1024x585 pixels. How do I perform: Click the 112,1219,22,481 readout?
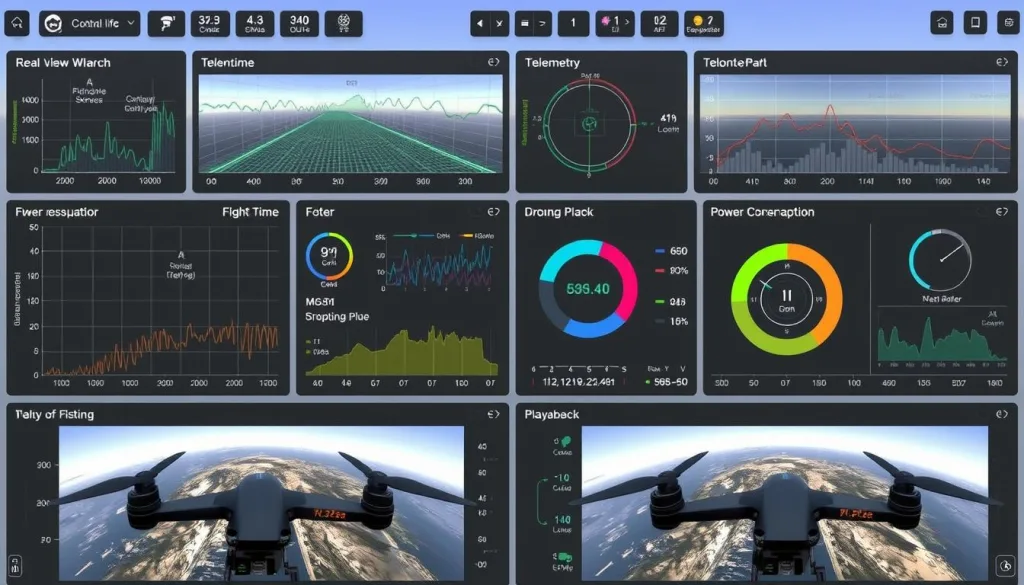[x=578, y=382]
